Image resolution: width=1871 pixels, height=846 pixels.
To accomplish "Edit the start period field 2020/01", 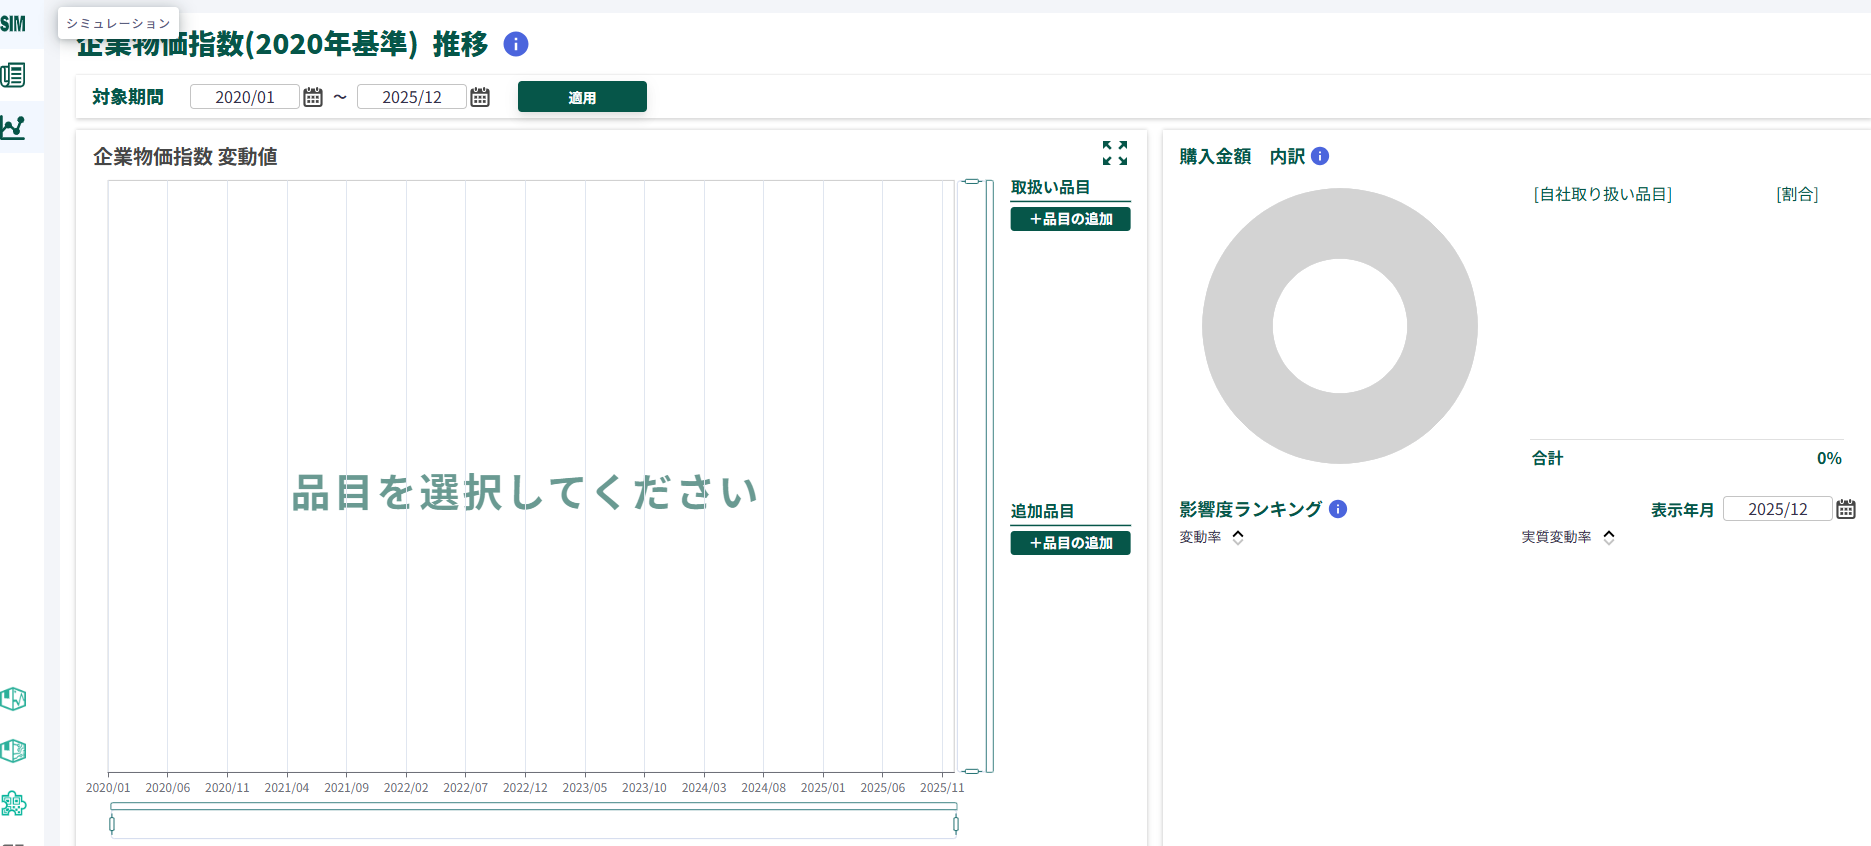I will (245, 97).
